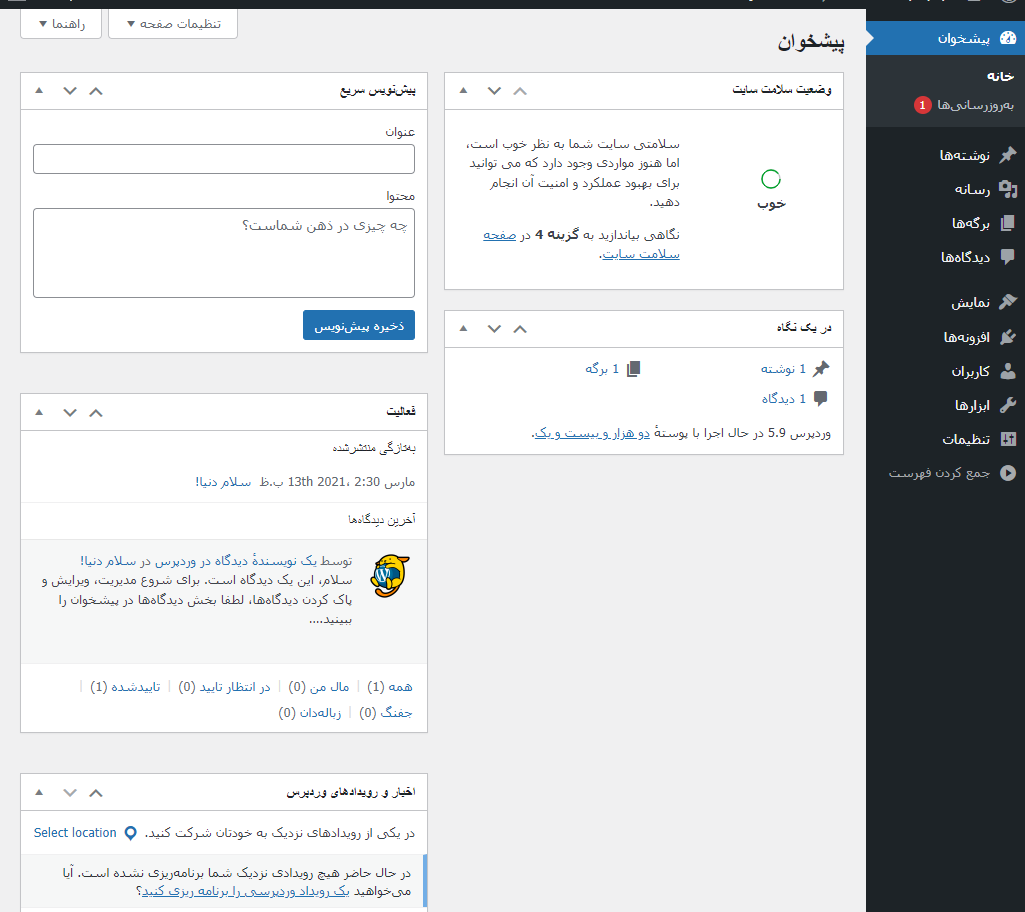Click the location pin icon beside Select location

point(131,833)
